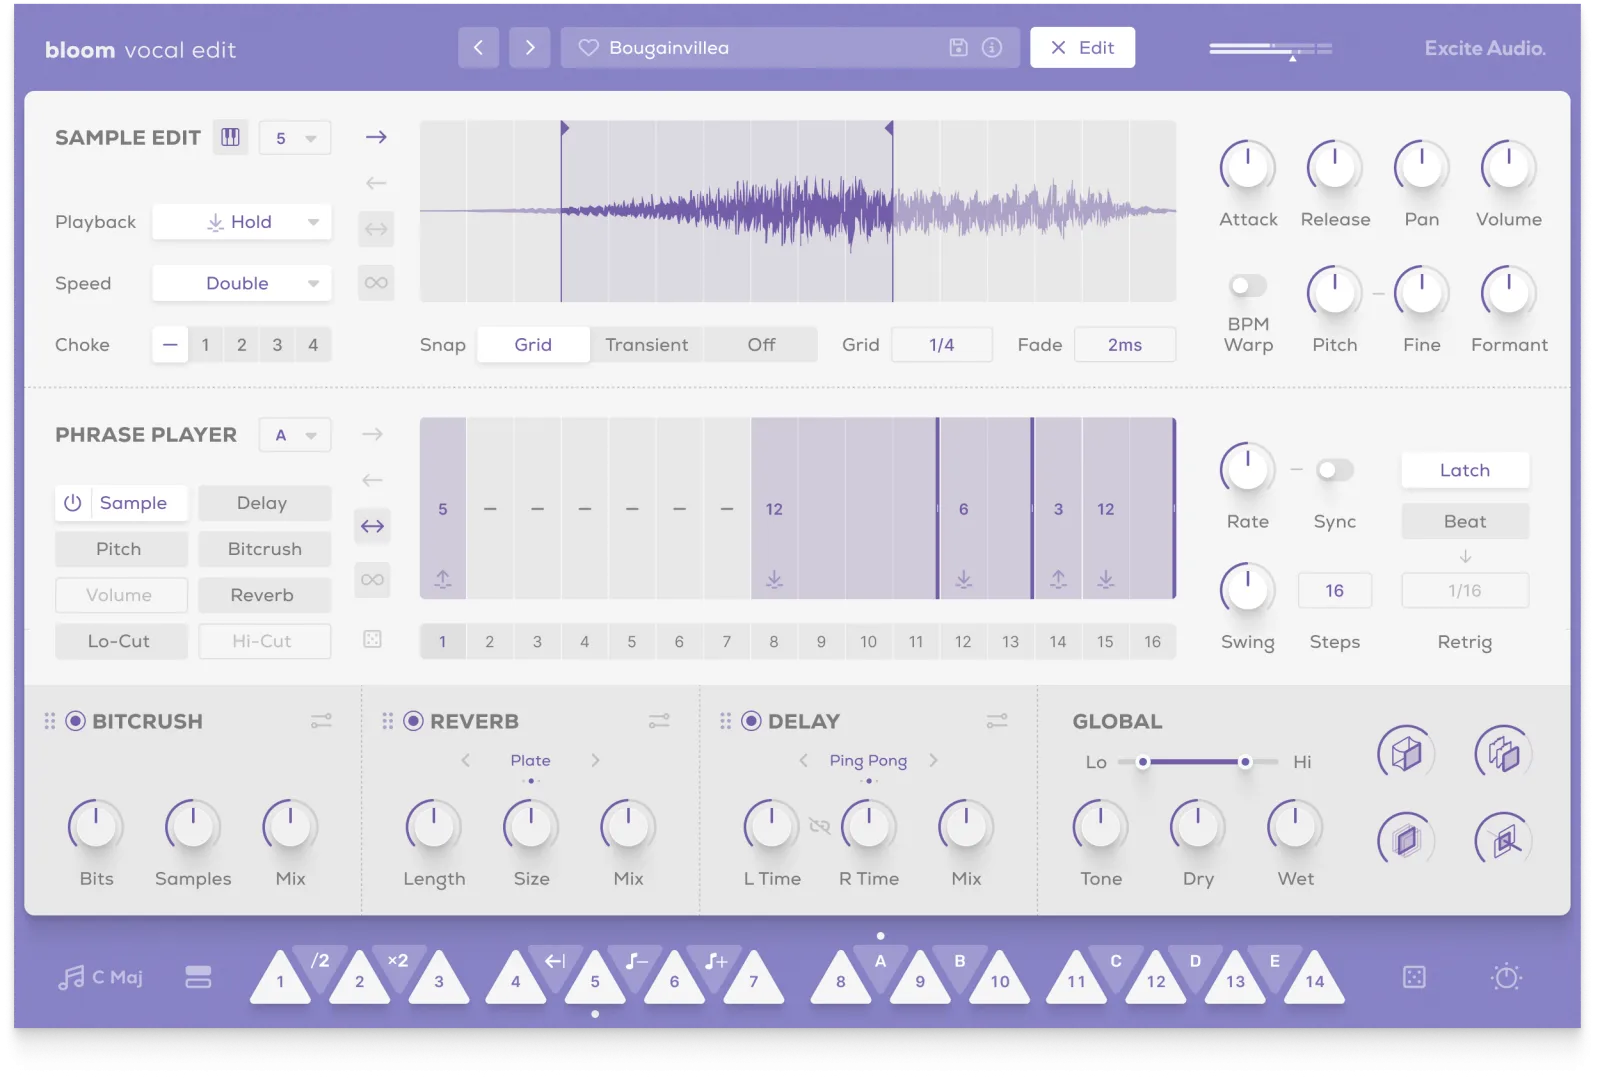Screen dimensions: 1600x1087
Task: Adjust the Global Lo filter slider handle
Action: 1142,762
